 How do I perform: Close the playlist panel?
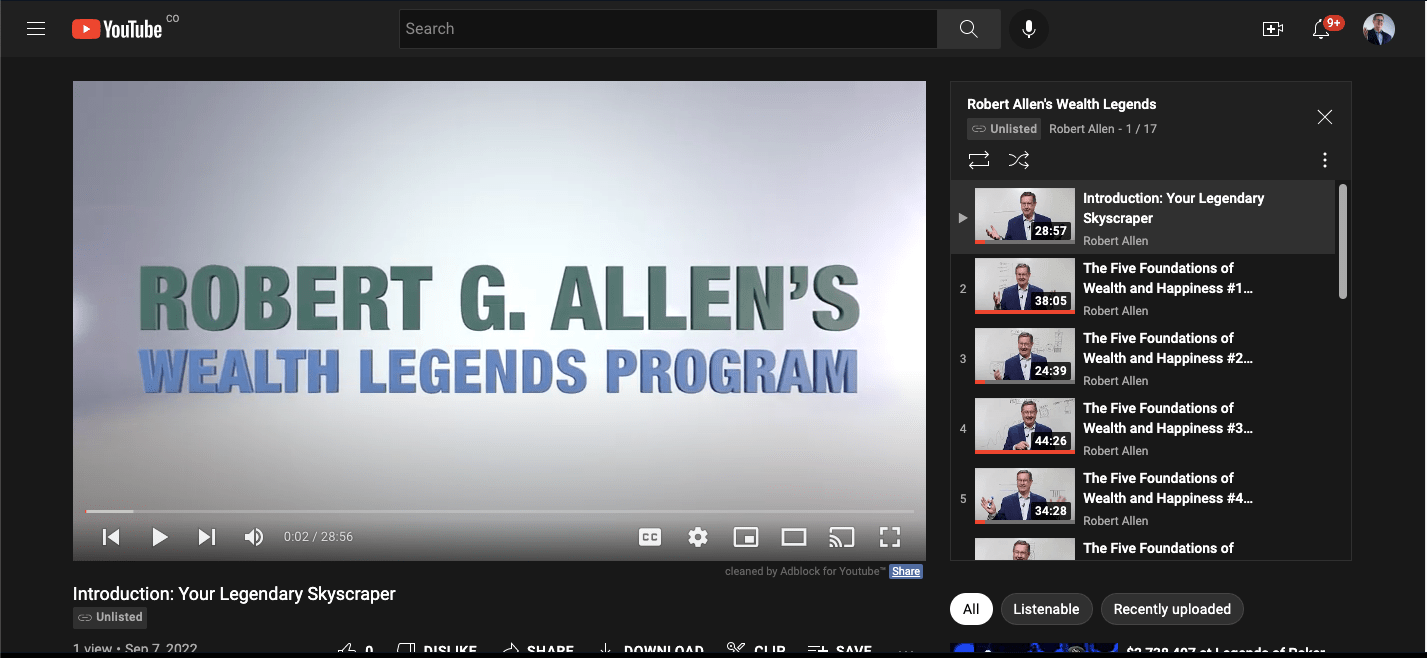coord(1325,117)
